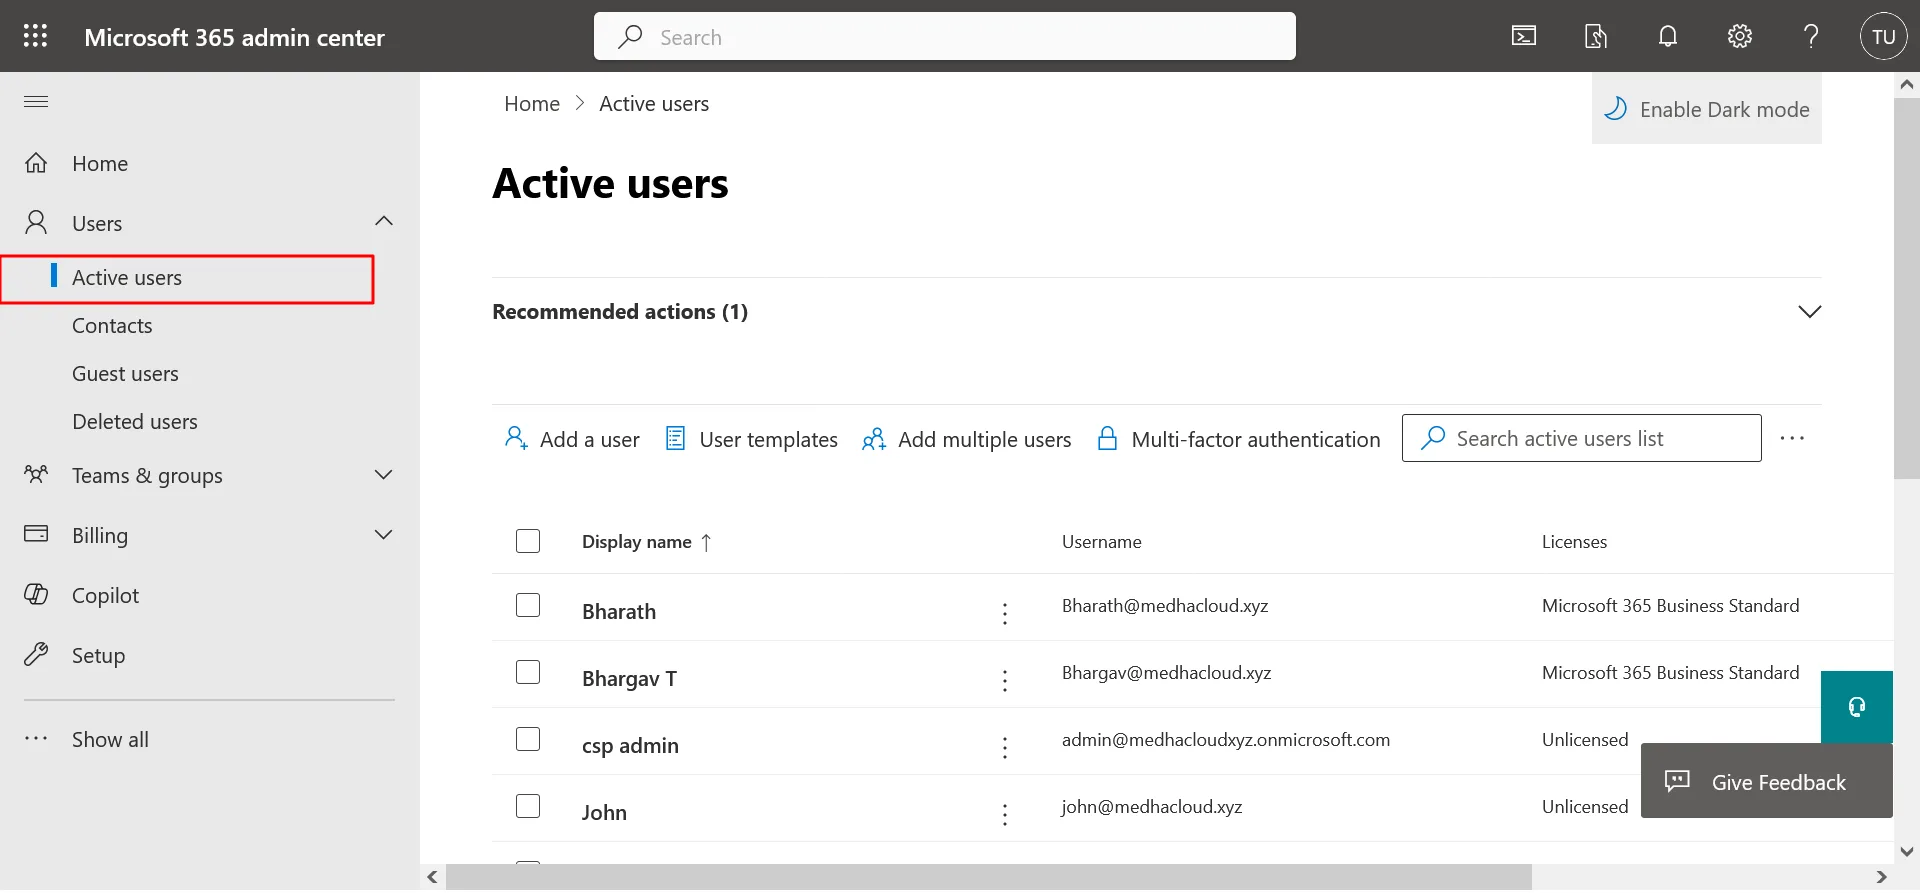Collapse the Users navigation section
The width and height of the screenshot is (1920, 894).
pos(384,222)
